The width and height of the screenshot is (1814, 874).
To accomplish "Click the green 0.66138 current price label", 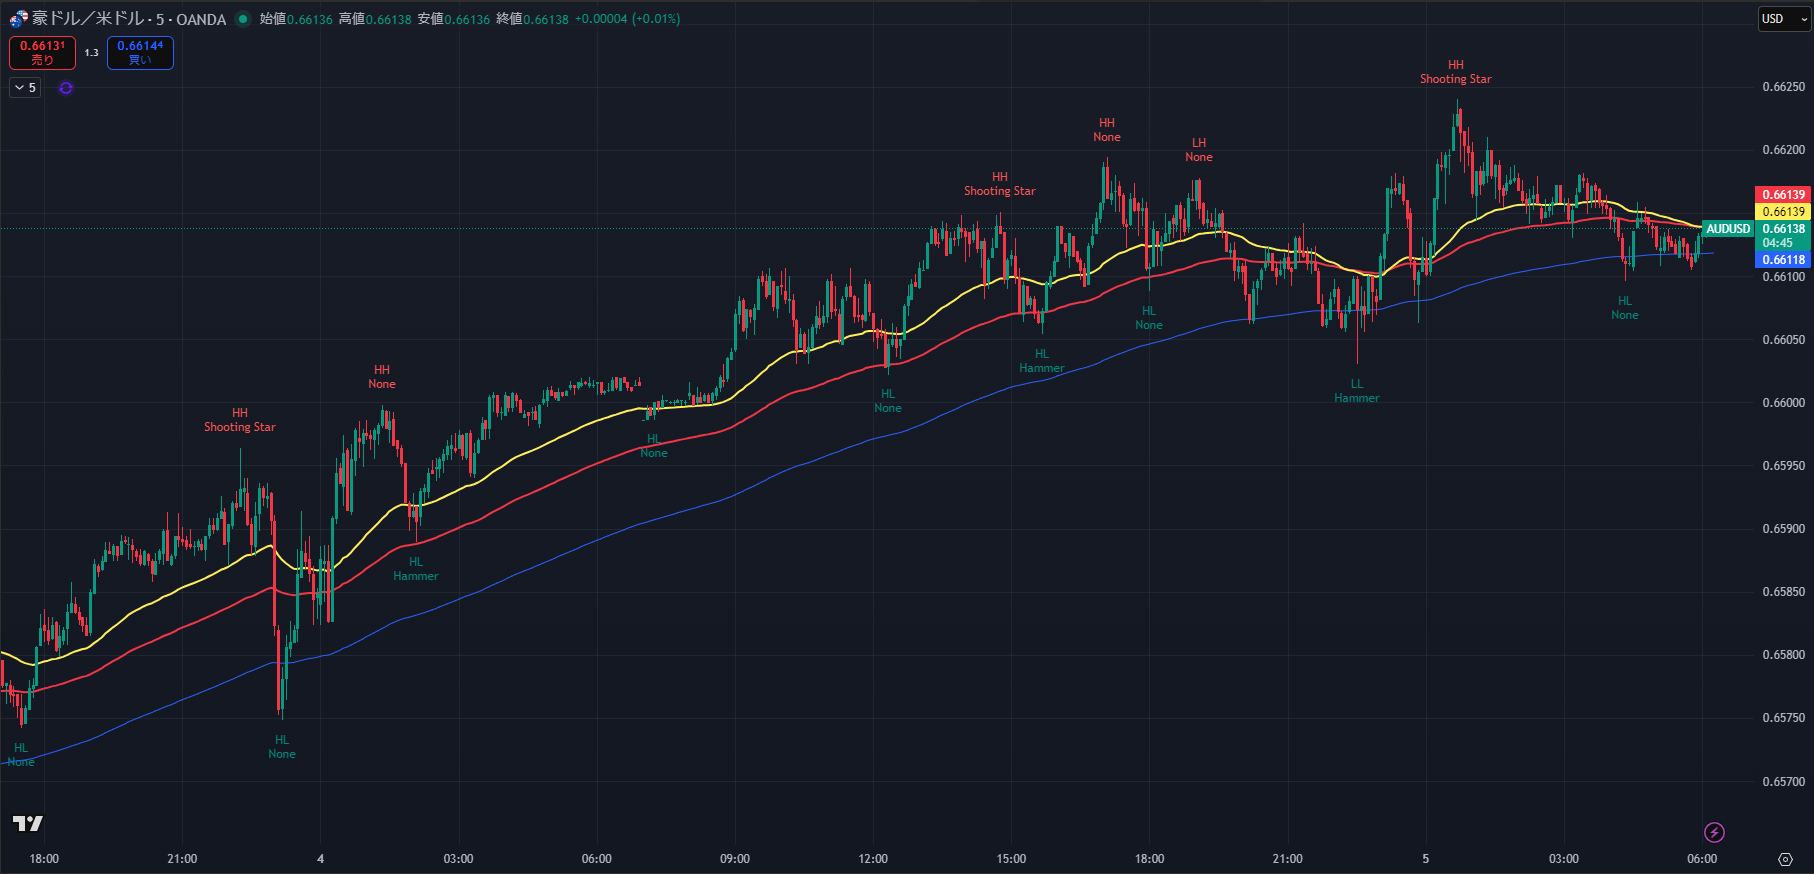I will 1783,229.
